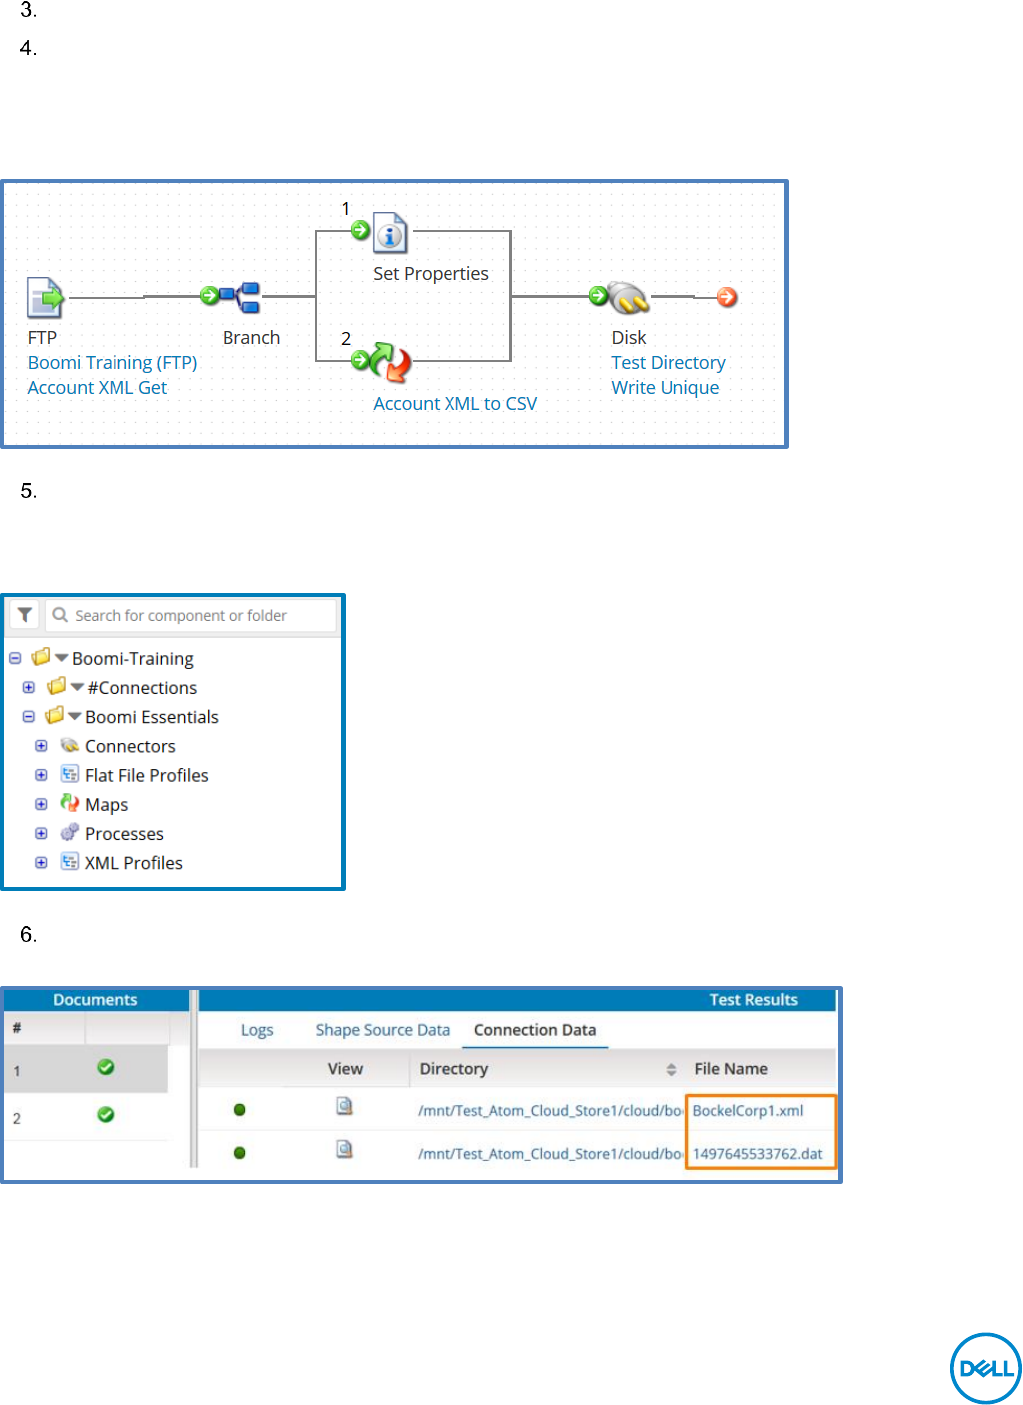This screenshot has width=1023, height=1405.
Task: Click the Set Properties label
Action: pyautogui.click(x=431, y=273)
